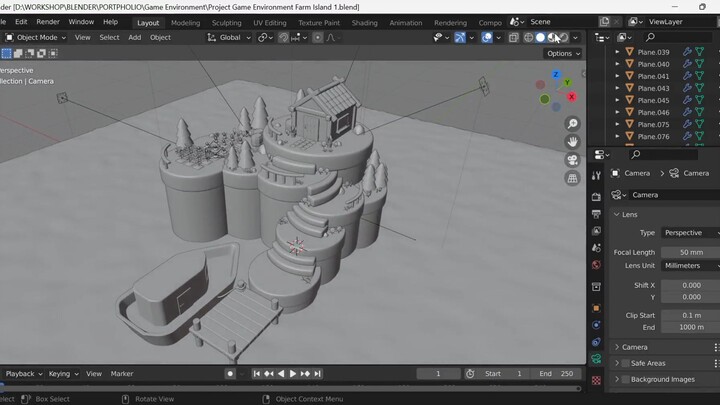Click the Focal Length 50 mm field
This screenshot has height=405, width=720.
pos(690,252)
